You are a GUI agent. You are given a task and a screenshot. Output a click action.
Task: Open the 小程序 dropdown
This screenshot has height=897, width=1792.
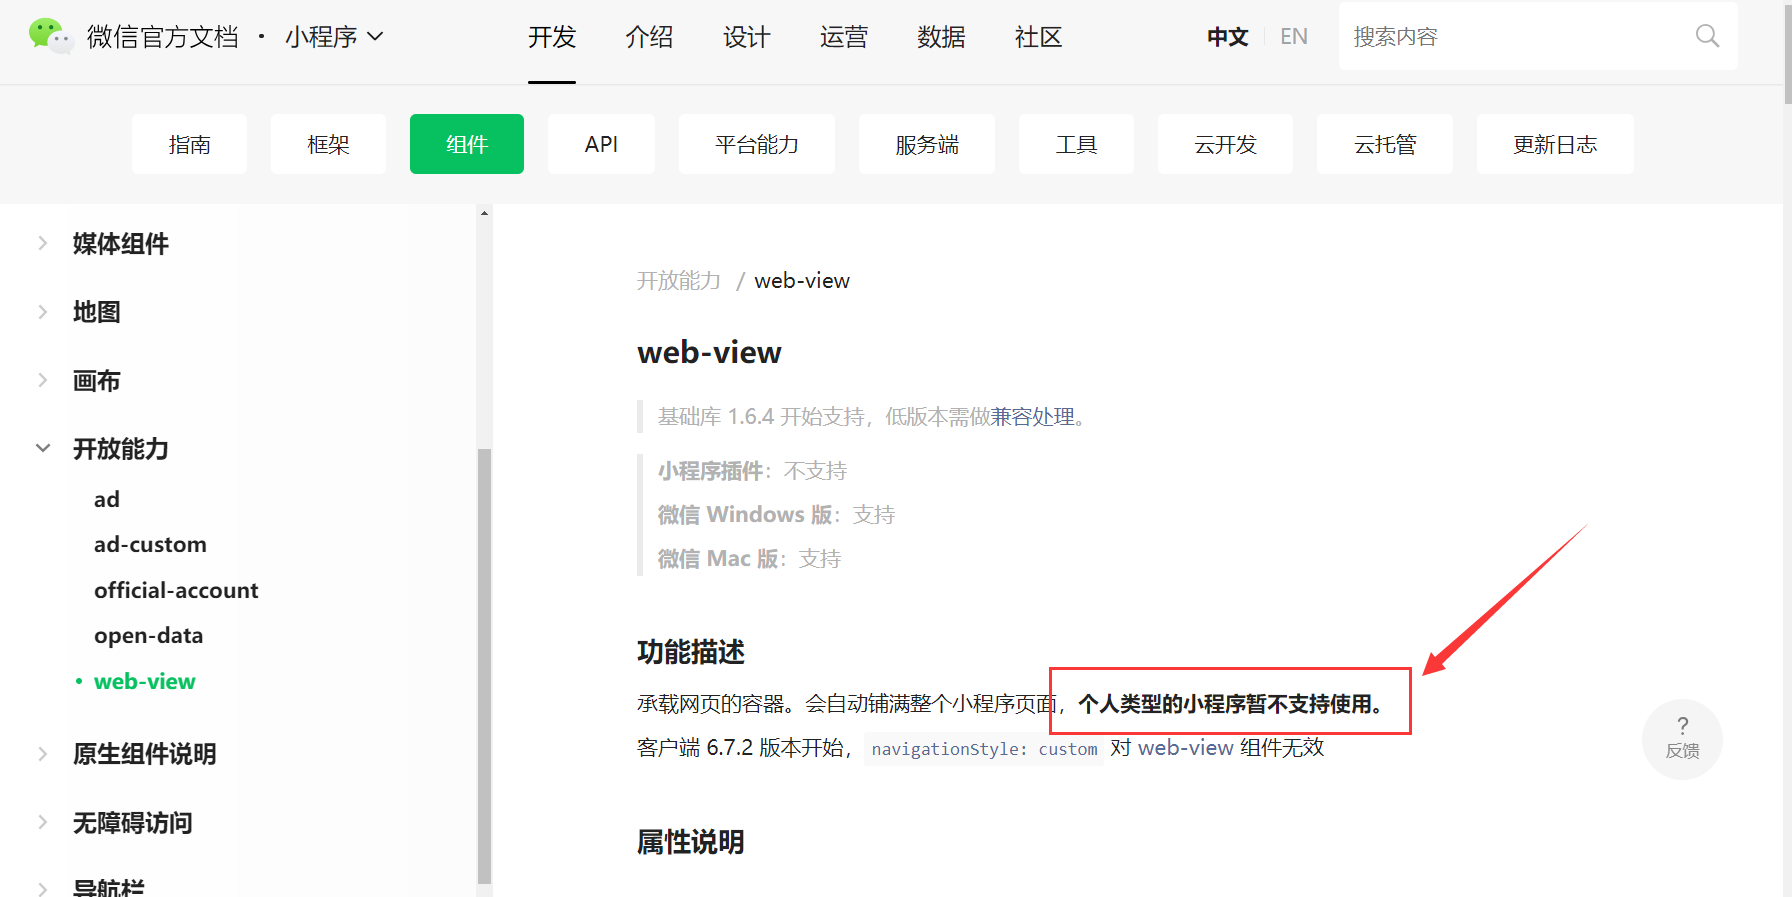coord(334,37)
